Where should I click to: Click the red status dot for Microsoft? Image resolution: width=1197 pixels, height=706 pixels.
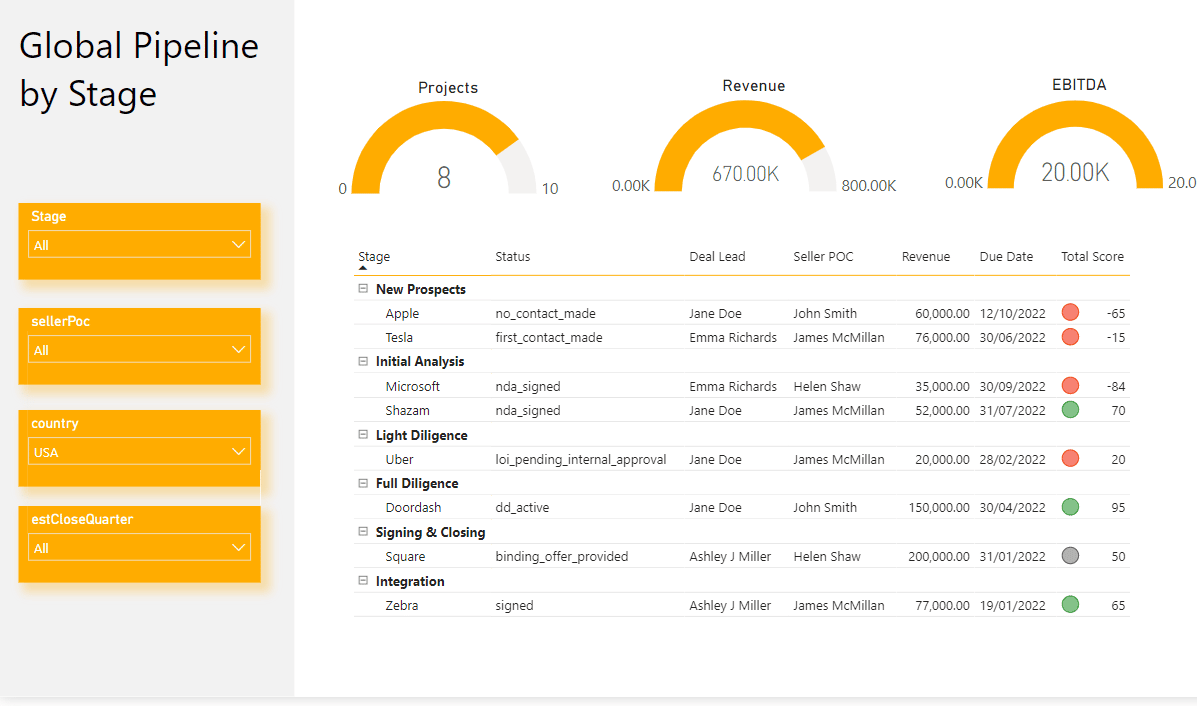1070,386
